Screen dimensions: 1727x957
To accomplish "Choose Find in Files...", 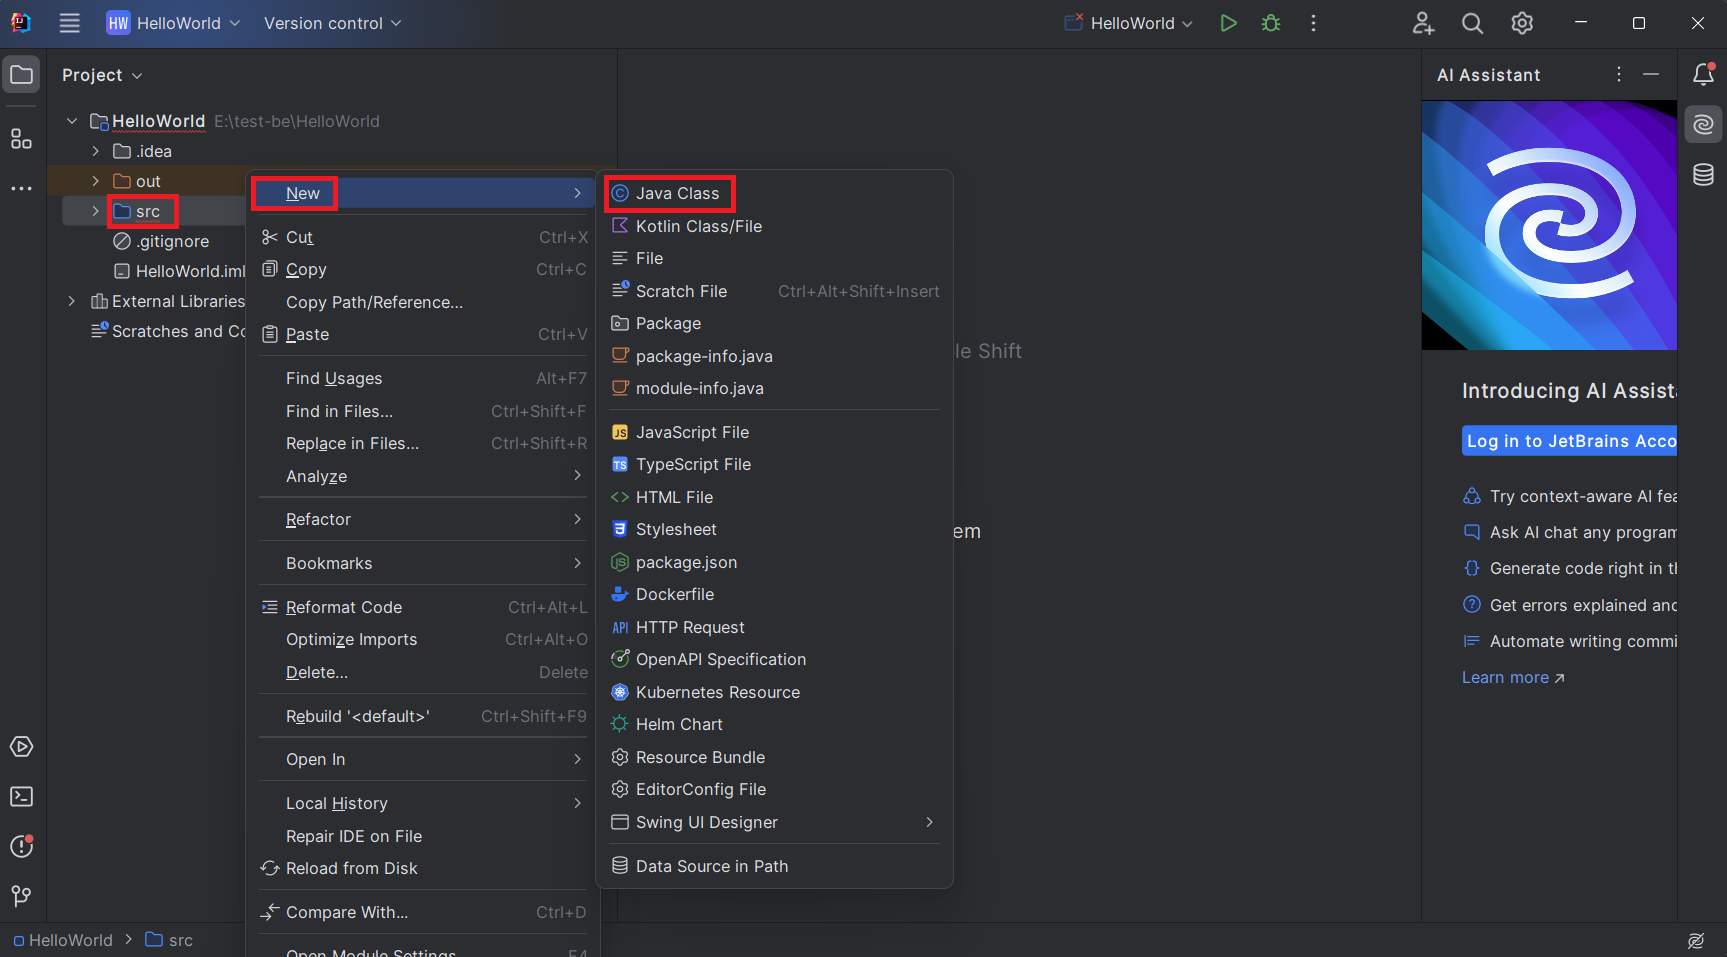I will click(x=423, y=411).
